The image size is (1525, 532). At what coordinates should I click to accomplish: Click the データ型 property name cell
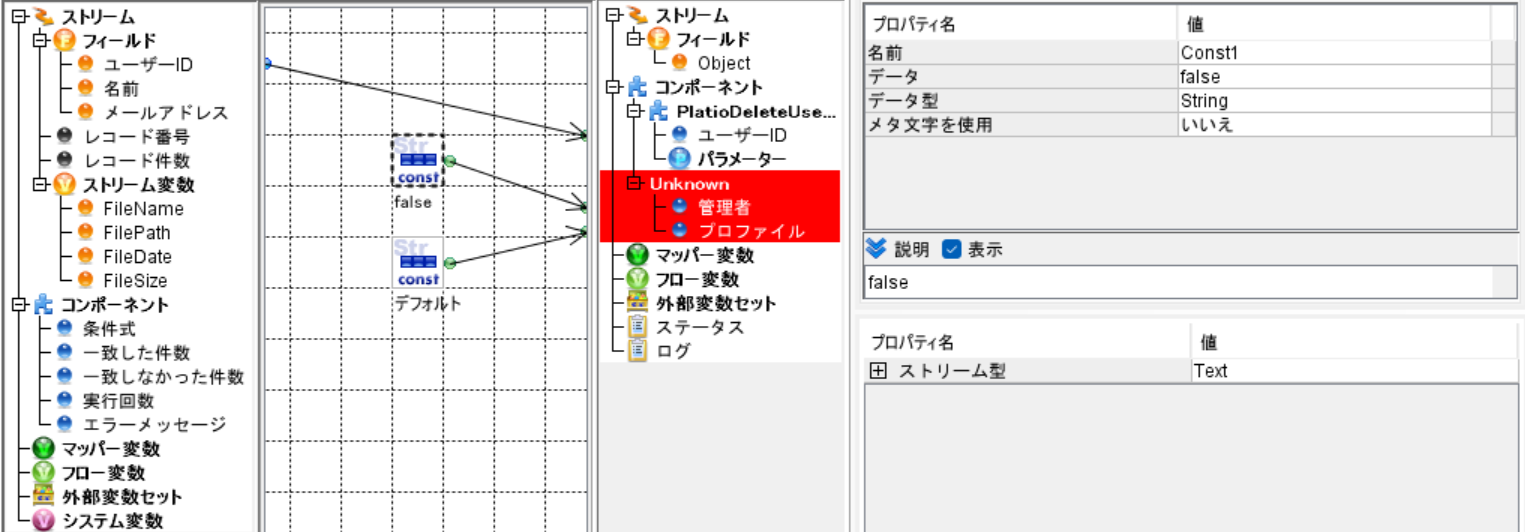(1021, 100)
